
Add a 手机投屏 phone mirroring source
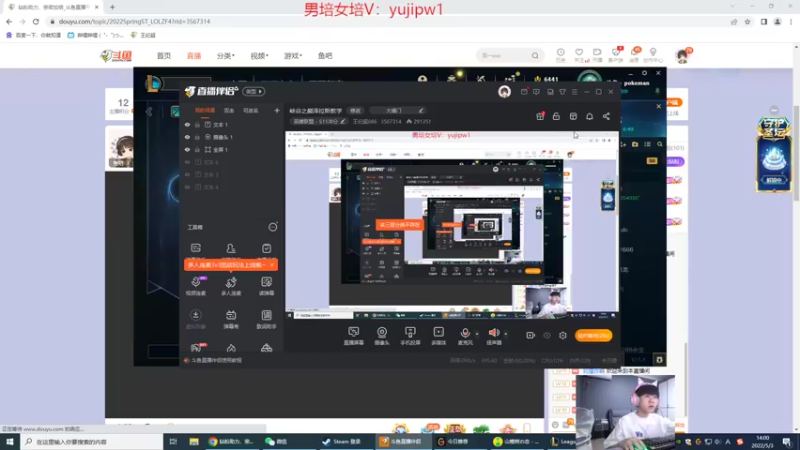[410, 336]
